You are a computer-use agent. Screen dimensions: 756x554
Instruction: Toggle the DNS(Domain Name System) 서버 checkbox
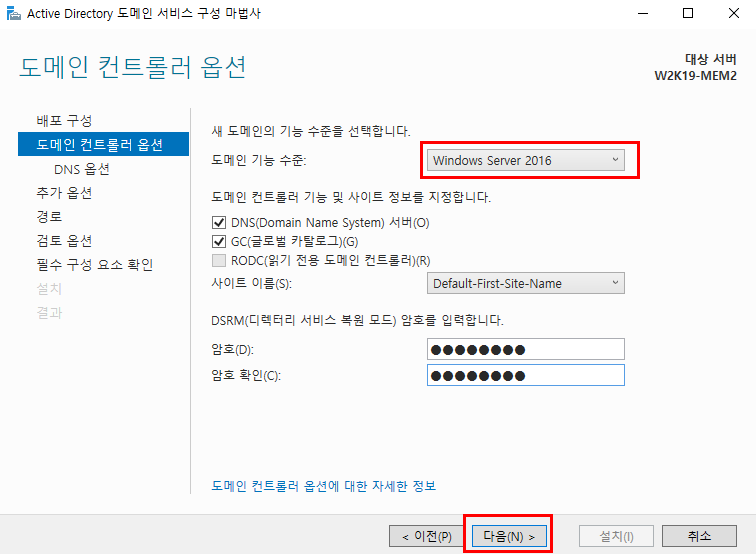219,222
